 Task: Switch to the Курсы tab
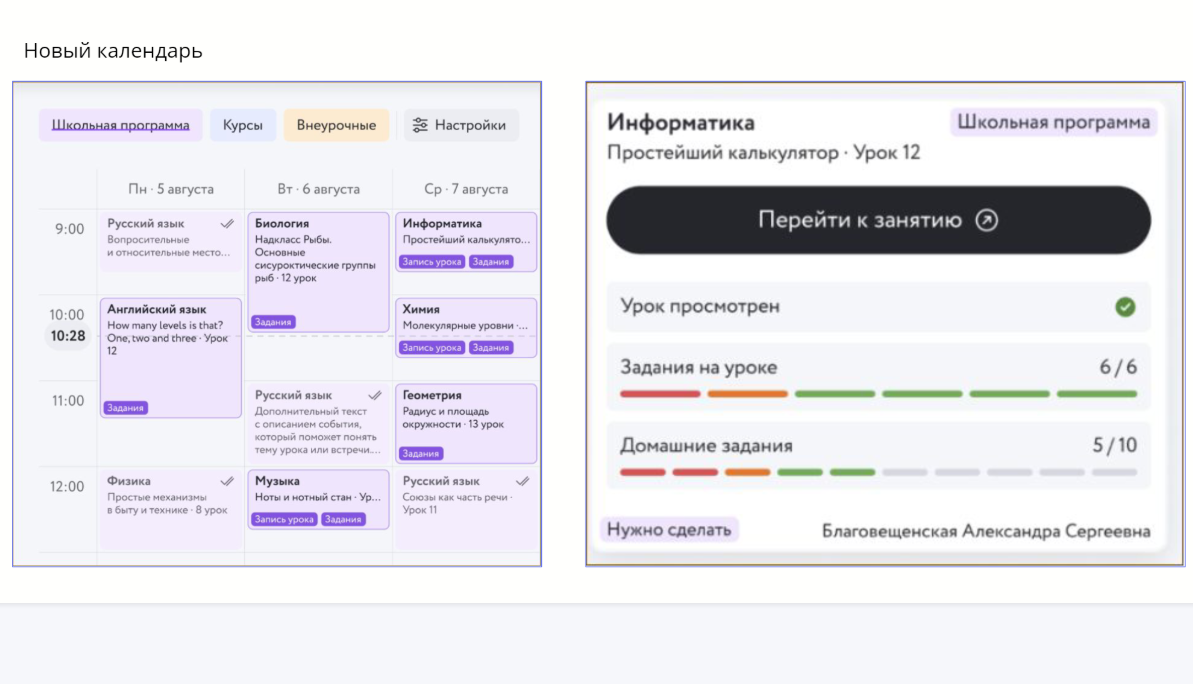coord(242,125)
